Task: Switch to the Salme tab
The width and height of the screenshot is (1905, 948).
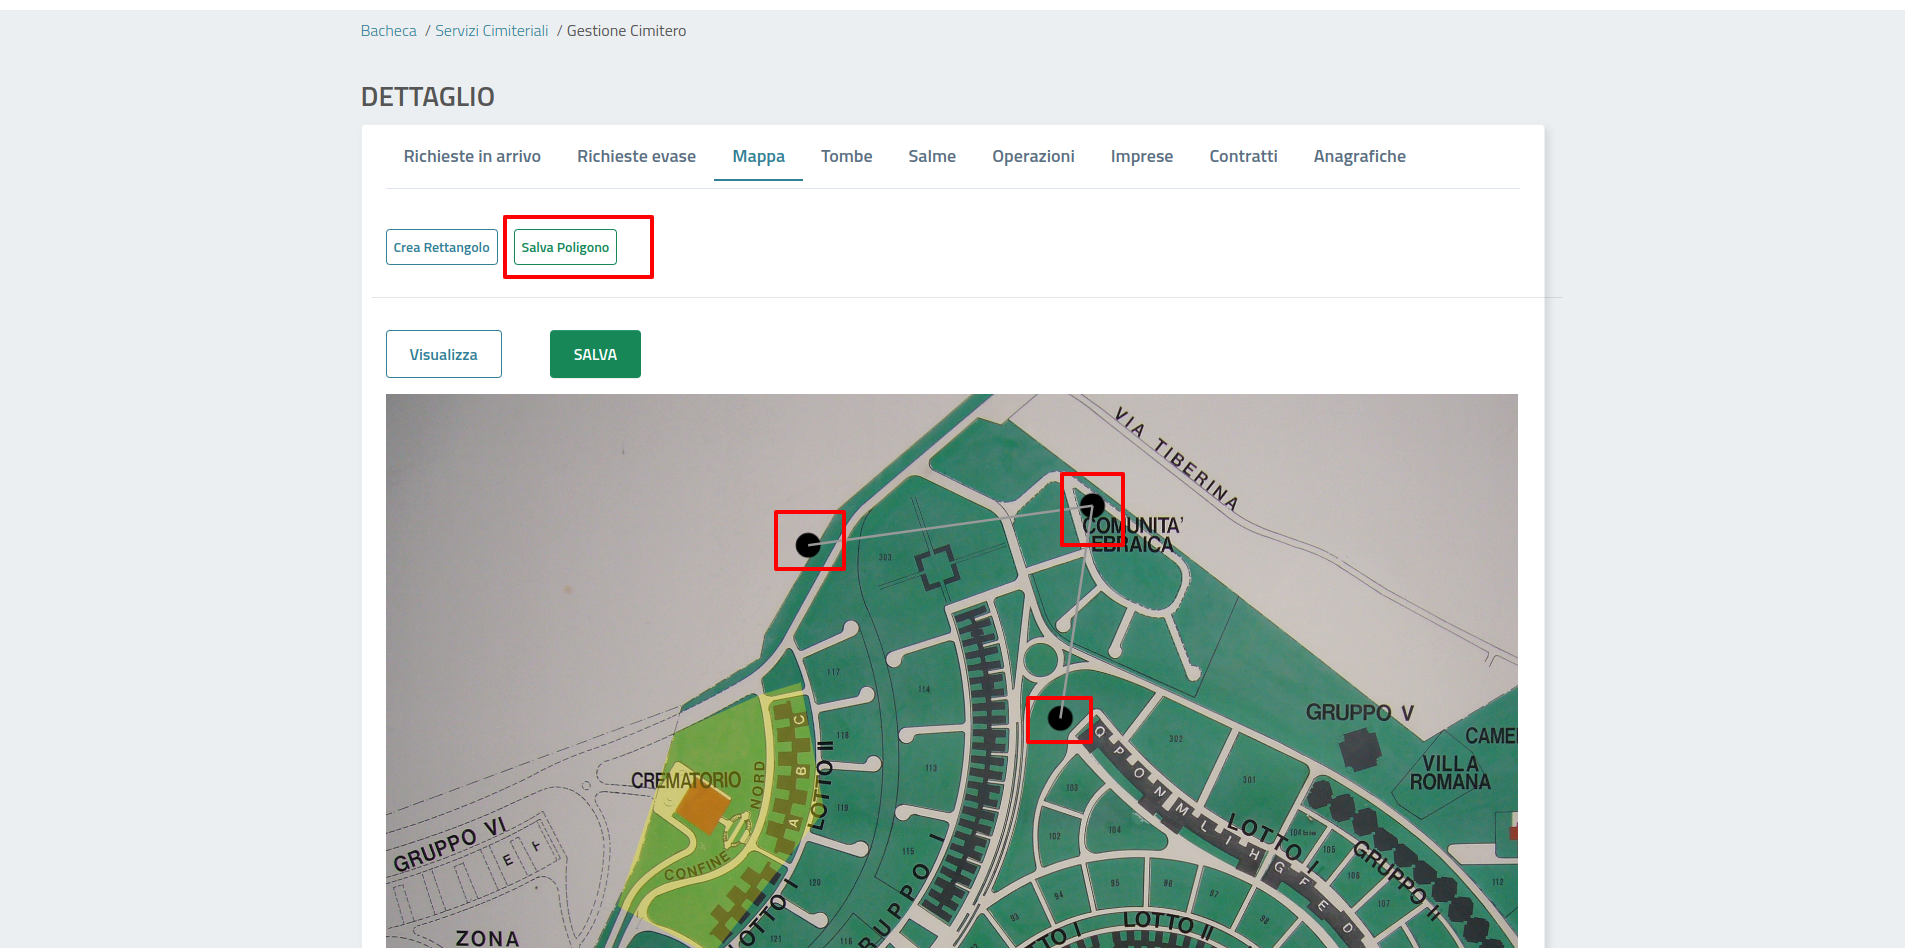Action: [x=932, y=156]
